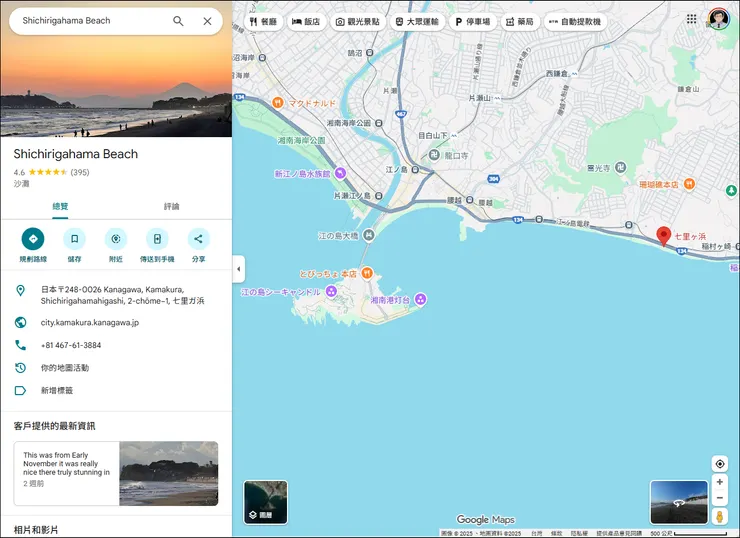Viewport: 740px width, 538px height.
Task: Click the address row starting 日本 〒248-0026
Action: [x=116, y=295]
